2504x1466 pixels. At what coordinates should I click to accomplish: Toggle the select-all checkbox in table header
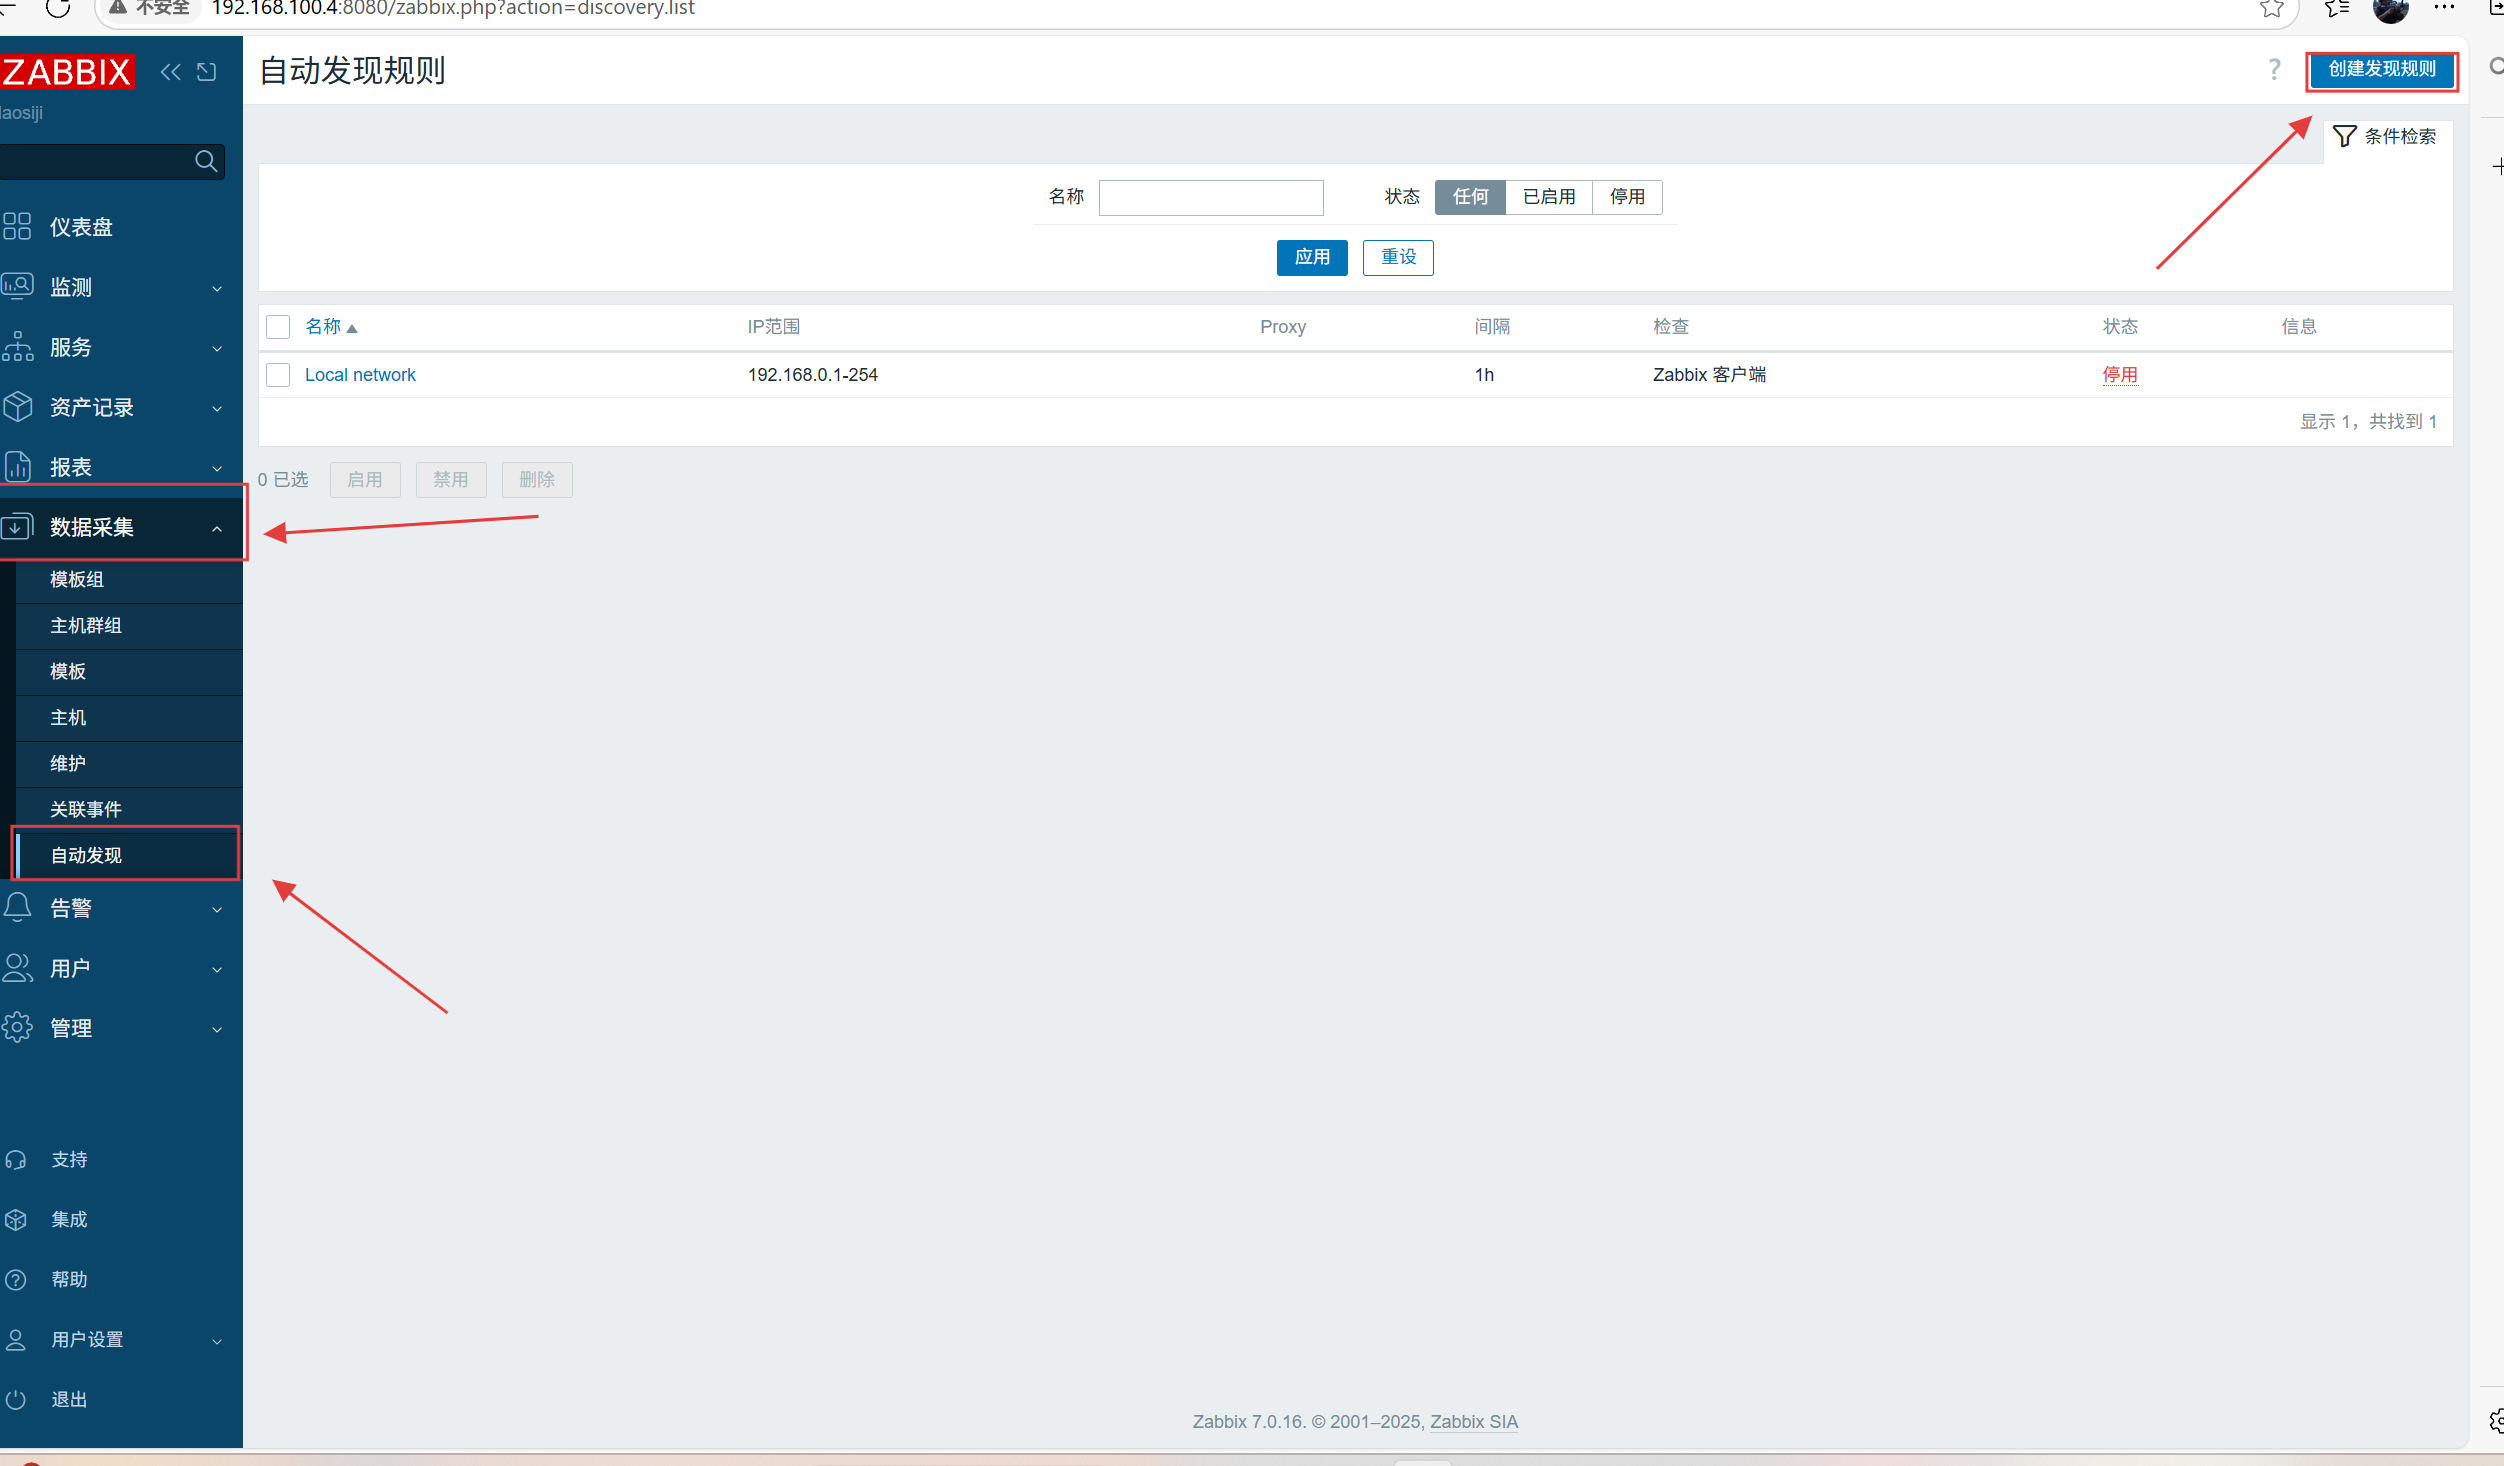(x=278, y=327)
